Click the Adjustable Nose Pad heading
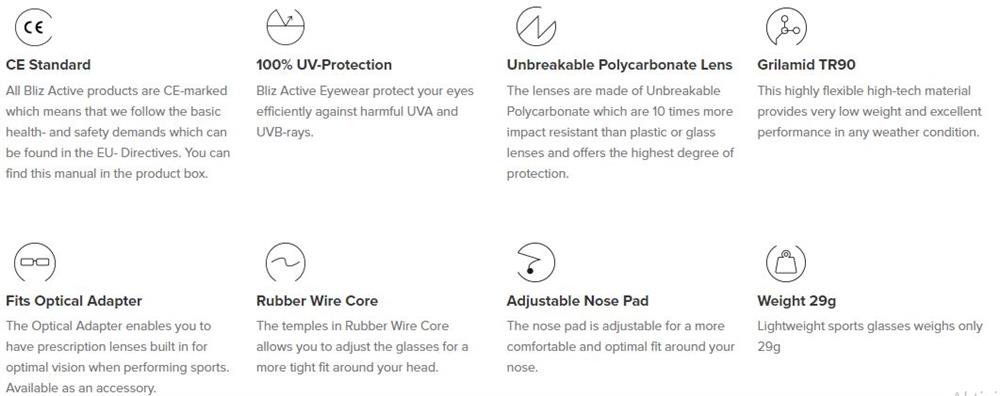The image size is (1000, 396). tap(577, 300)
